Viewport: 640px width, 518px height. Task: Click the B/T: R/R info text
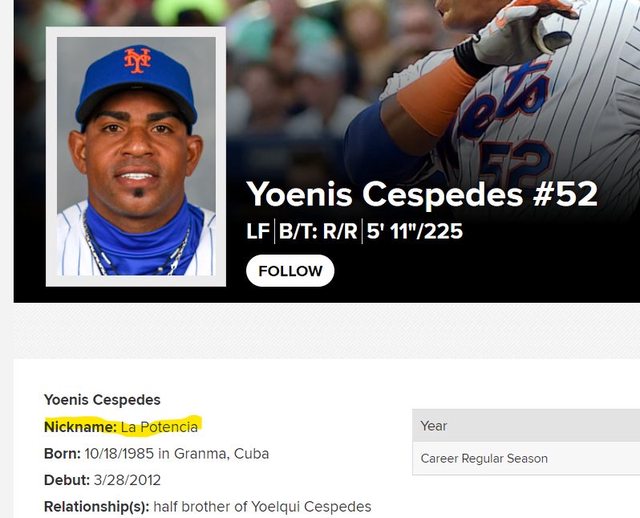point(319,232)
